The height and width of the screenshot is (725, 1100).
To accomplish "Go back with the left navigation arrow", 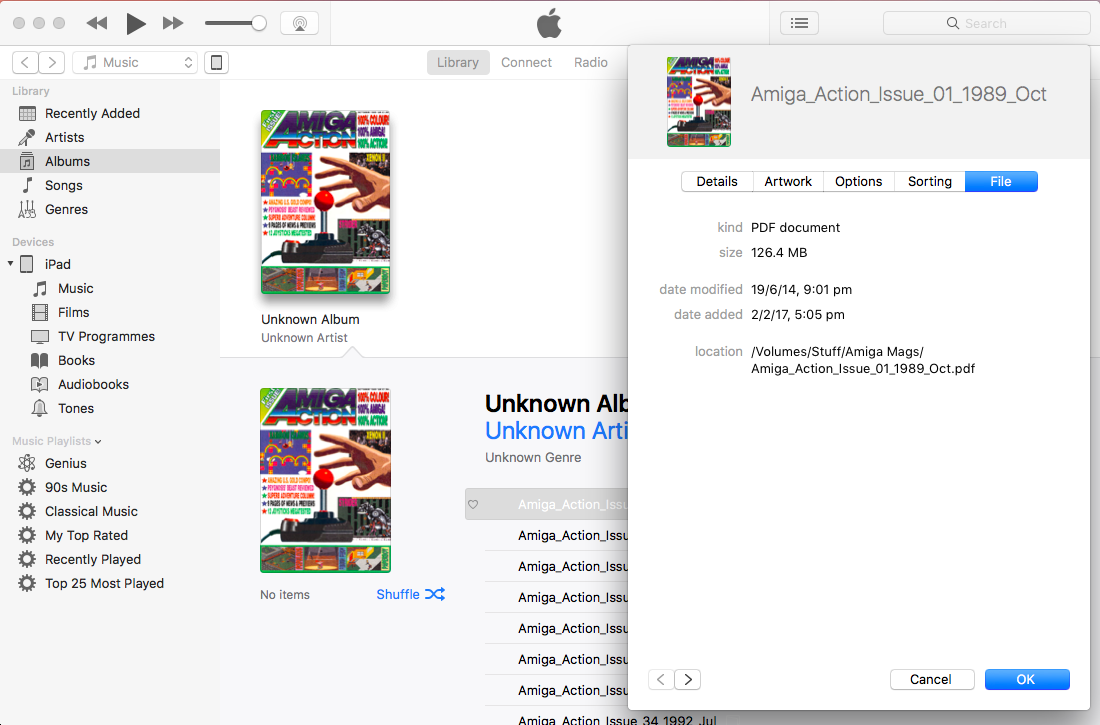I will (x=25, y=62).
